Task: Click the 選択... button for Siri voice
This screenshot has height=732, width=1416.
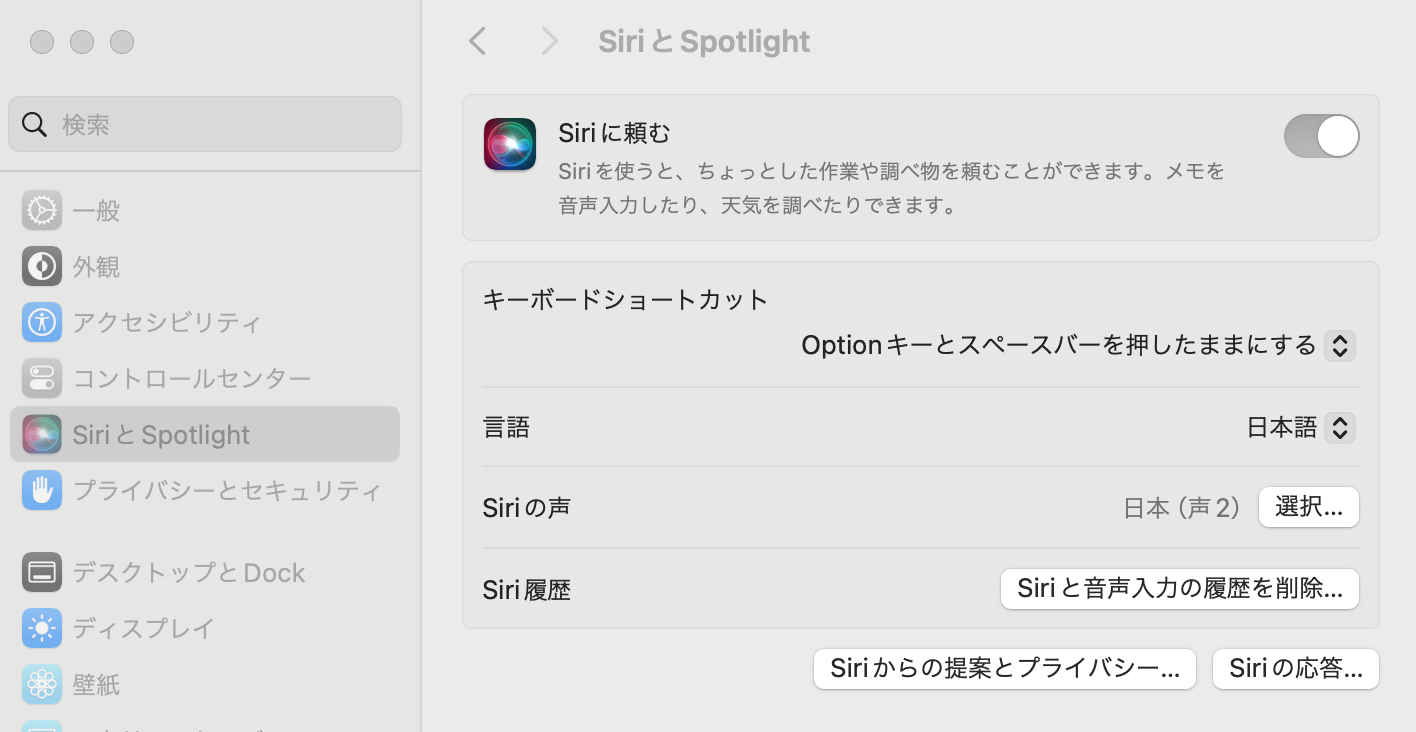Action: [x=1308, y=507]
